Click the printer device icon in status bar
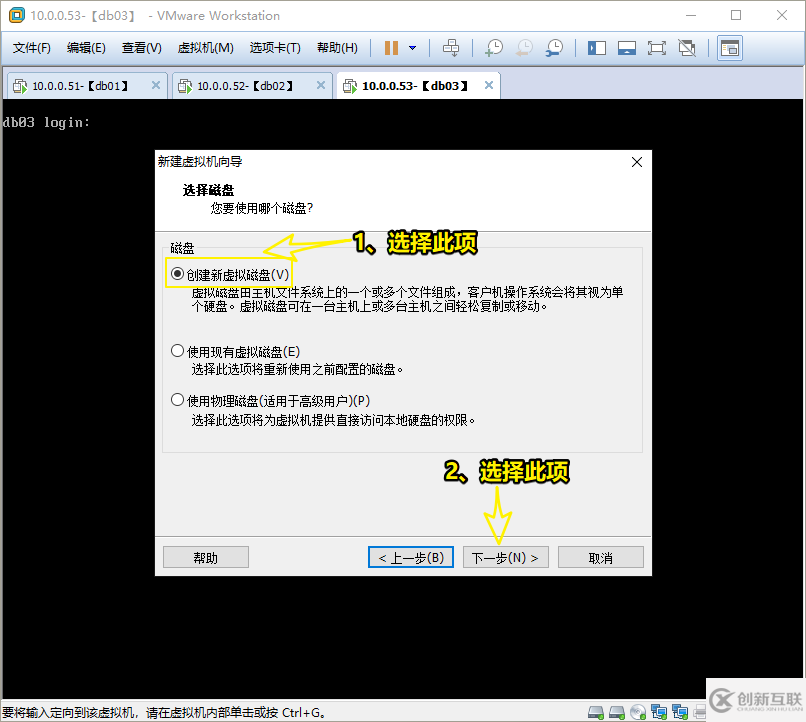 tap(700, 712)
